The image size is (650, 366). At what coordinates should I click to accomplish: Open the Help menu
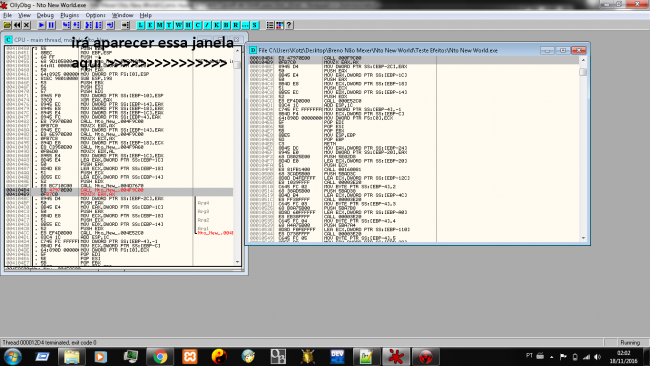click(x=146, y=15)
